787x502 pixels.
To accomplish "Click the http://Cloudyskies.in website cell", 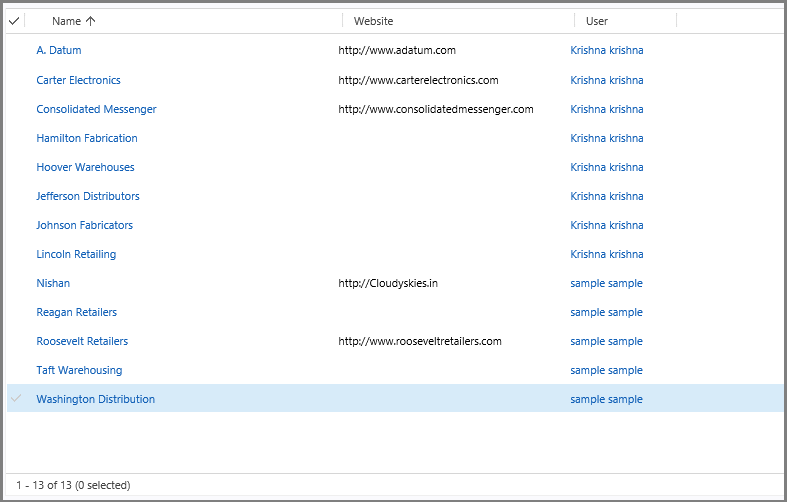I will [x=388, y=283].
